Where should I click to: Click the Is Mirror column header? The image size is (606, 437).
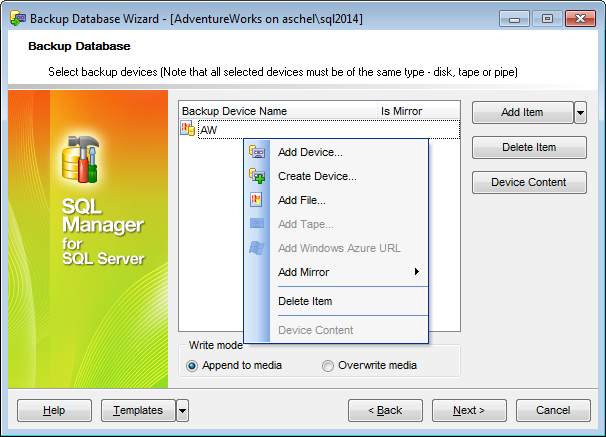click(419, 111)
